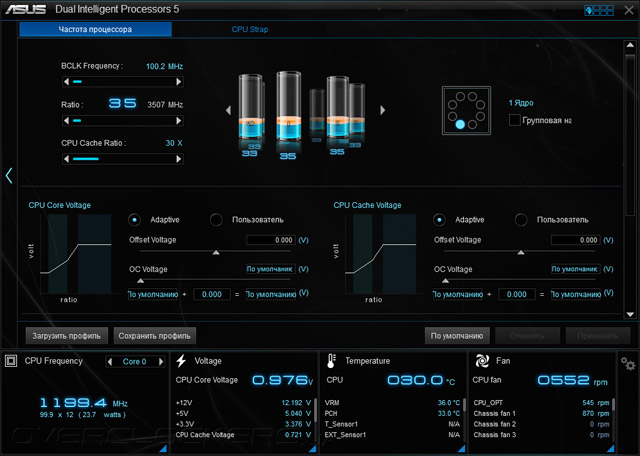Image resolution: width=640 pixels, height=456 pixels.
Task: Open the view mode grid icon in the title bar
Action: pos(599,10)
